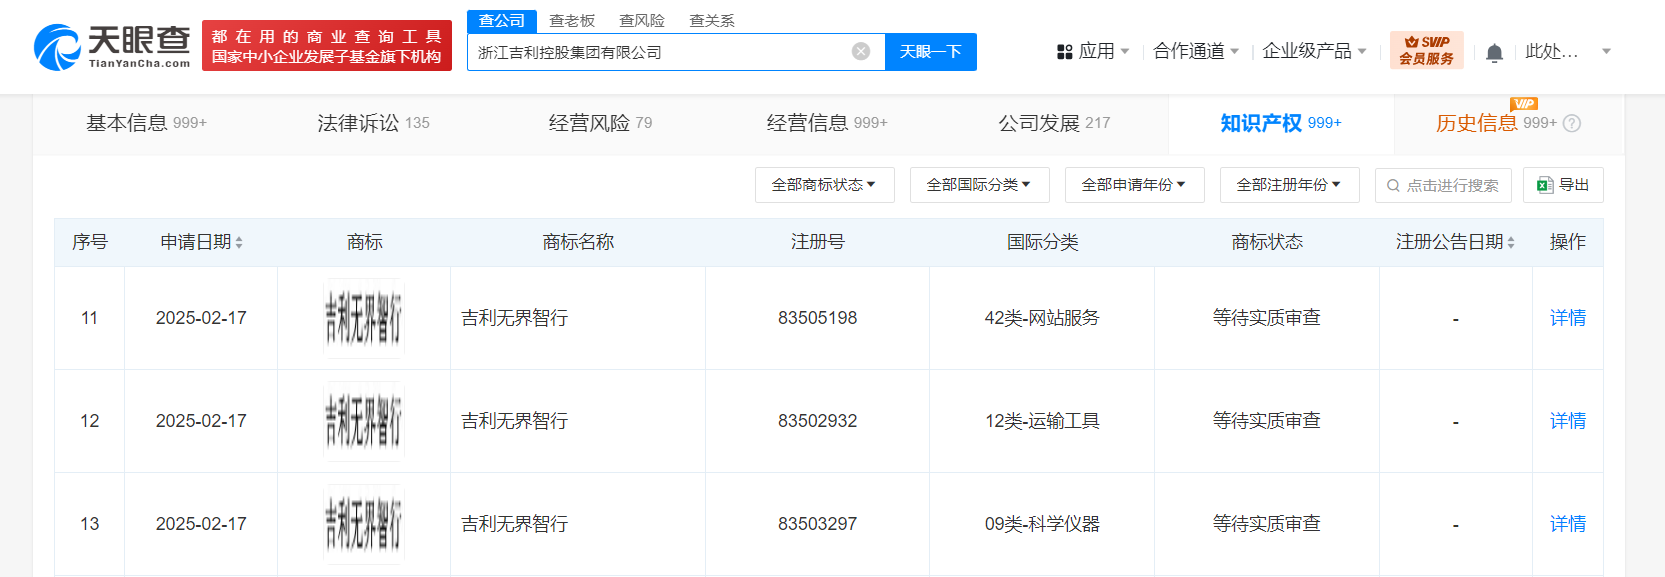Screen dimensions: 1665x577
Task: Clear the search box with the X icon
Action: (860, 52)
